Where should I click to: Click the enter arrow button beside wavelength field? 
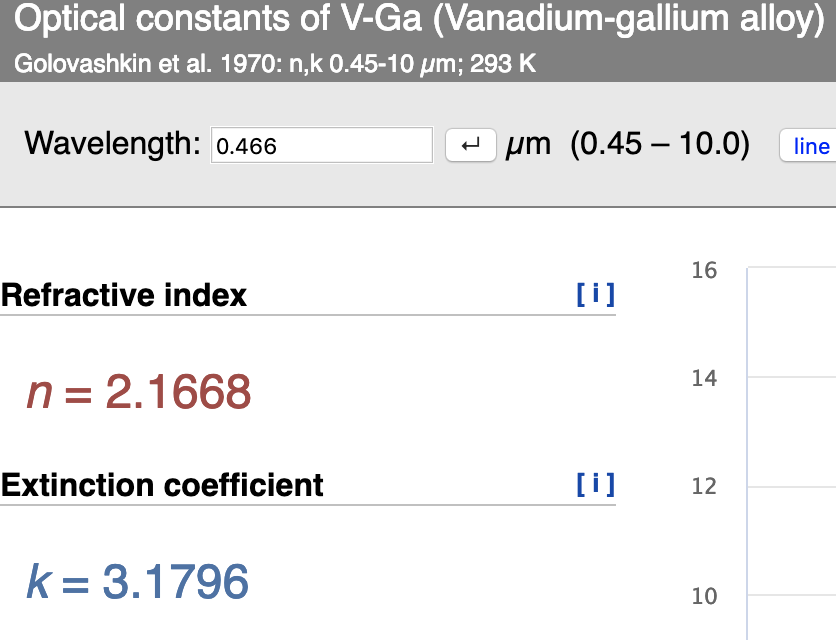click(x=471, y=145)
